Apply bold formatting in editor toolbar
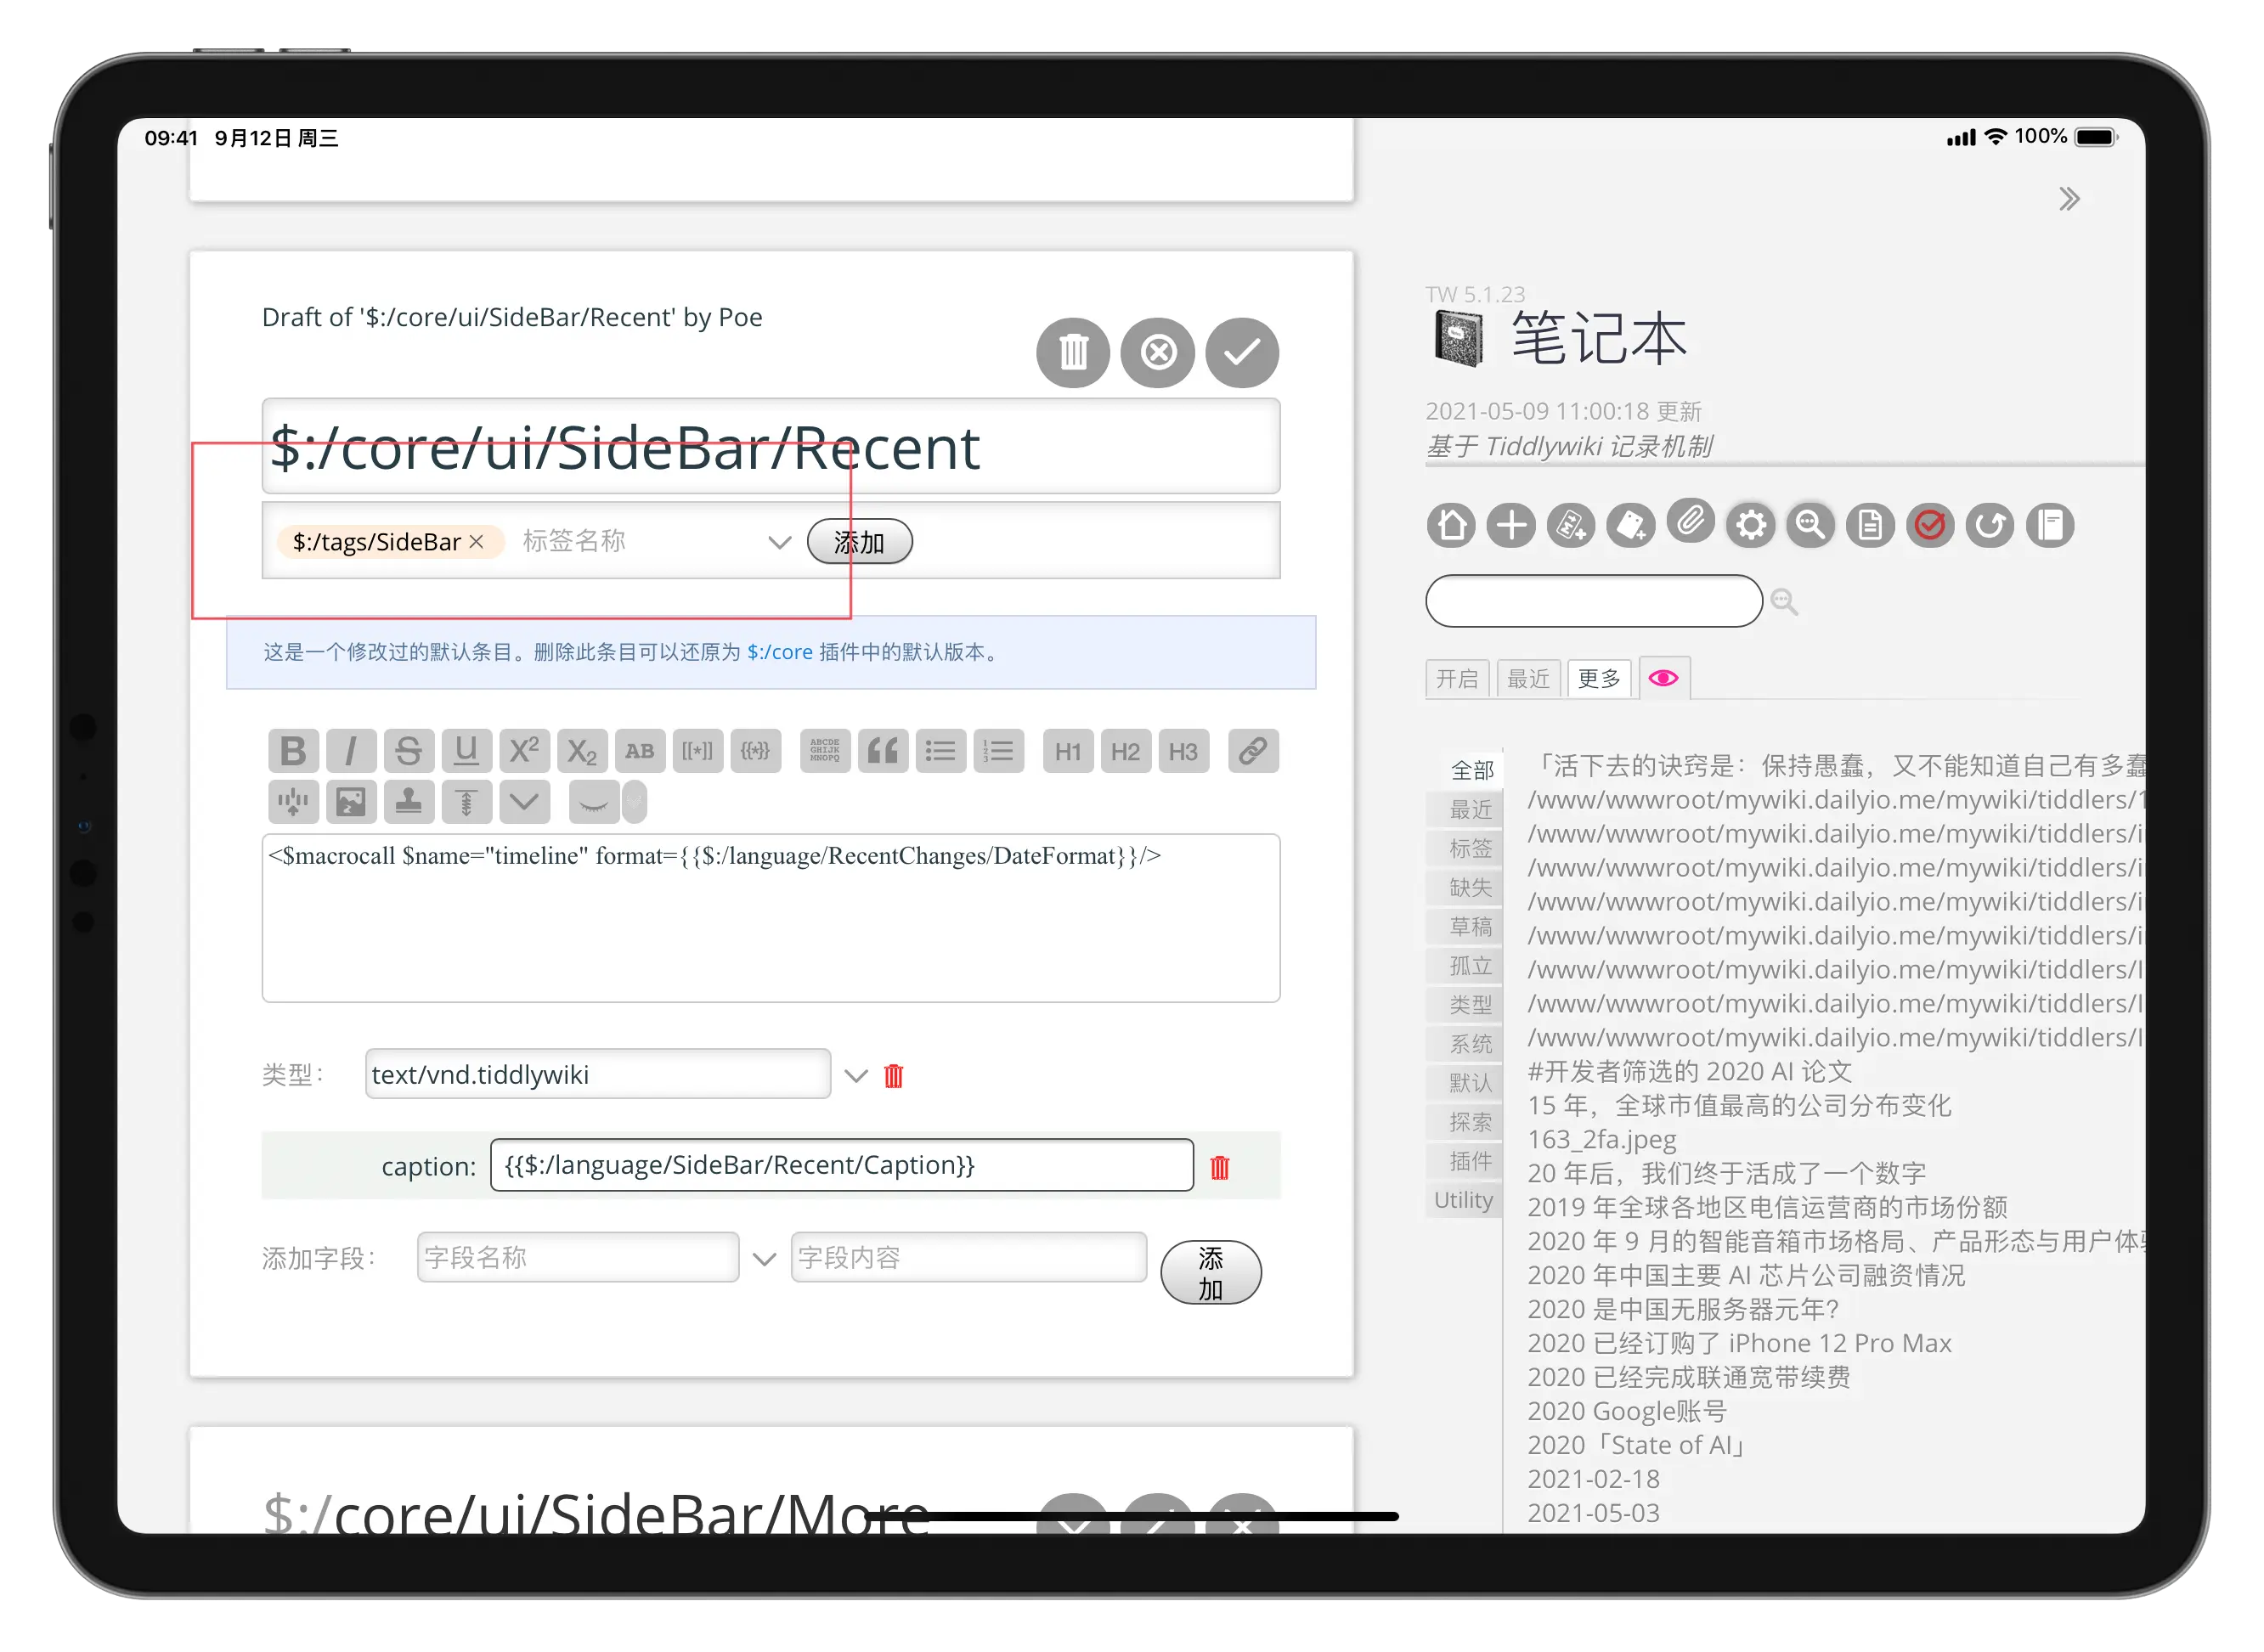Screen dimensions: 2264x1652 click(x=293, y=751)
